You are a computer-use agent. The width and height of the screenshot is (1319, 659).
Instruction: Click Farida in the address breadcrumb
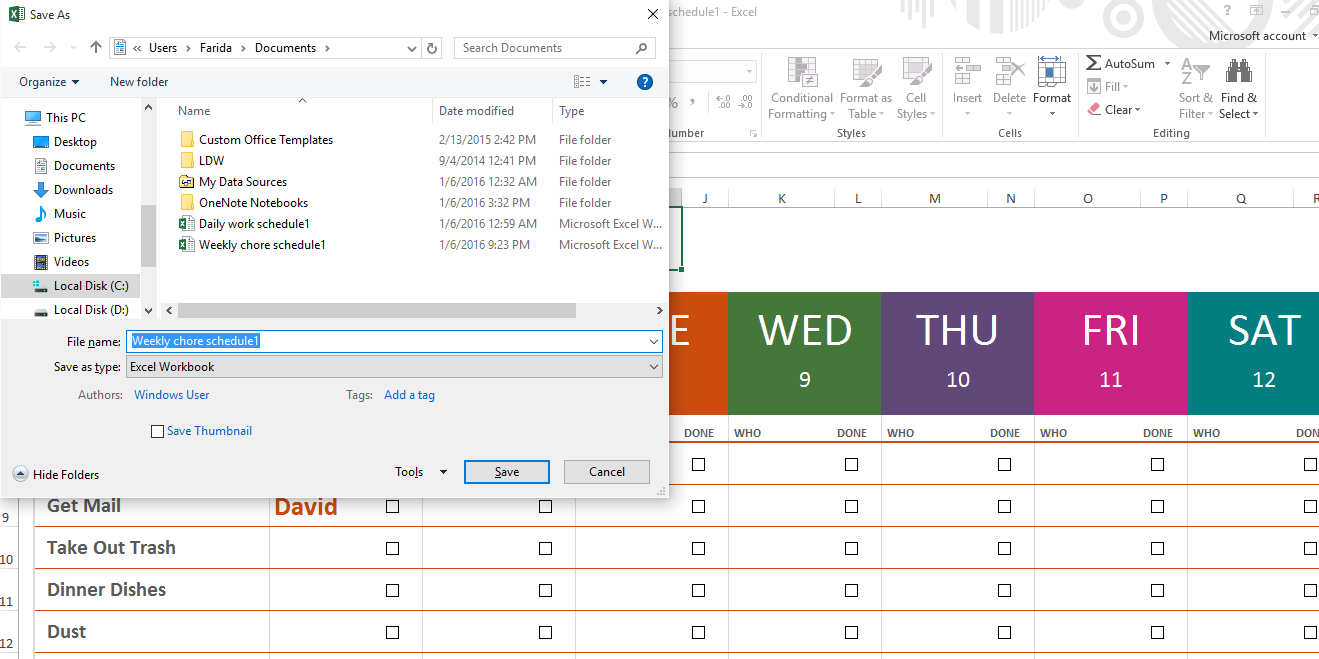(x=216, y=48)
